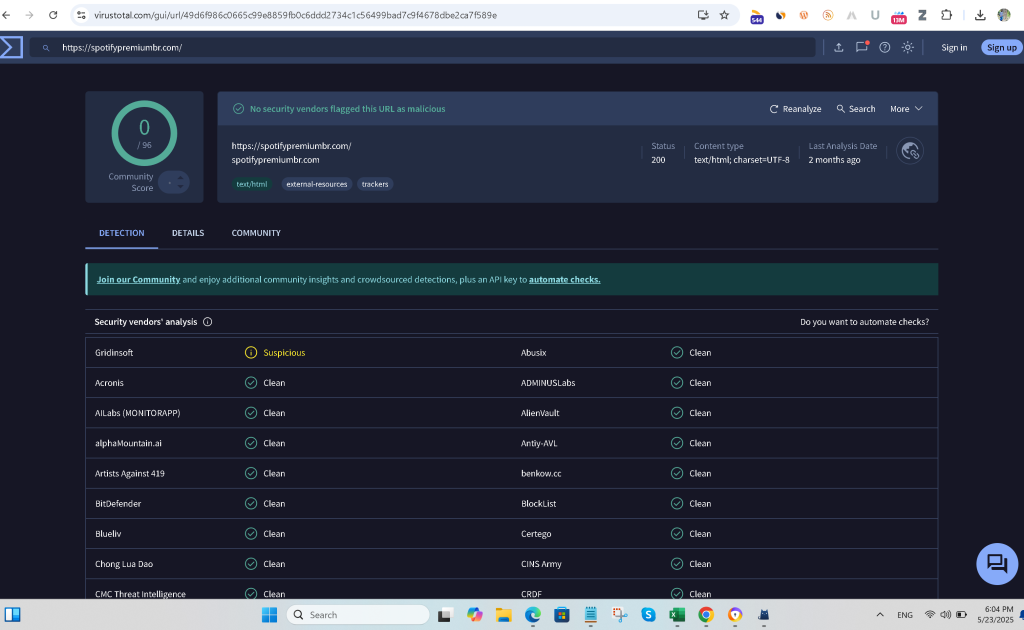Click the install app icon in address bar
Image resolution: width=1024 pixels, height=630 pixels.
(703, 15)
